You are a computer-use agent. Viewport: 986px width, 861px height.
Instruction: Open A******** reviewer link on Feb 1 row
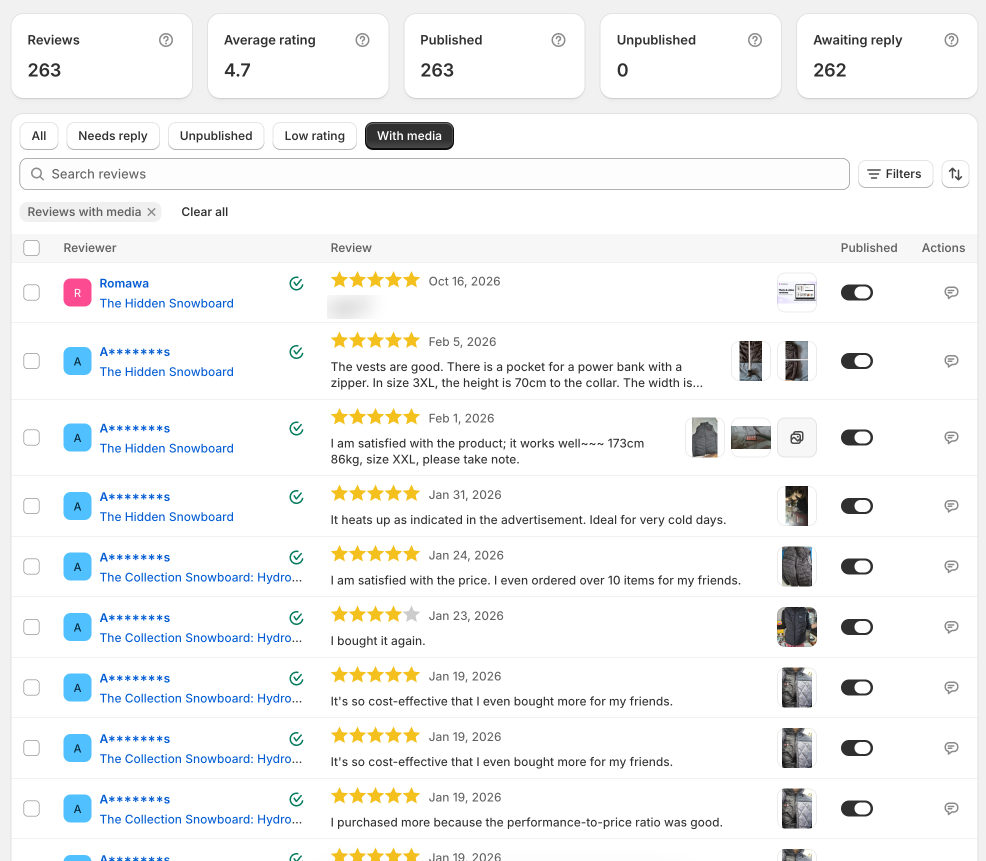coord(135,429)
